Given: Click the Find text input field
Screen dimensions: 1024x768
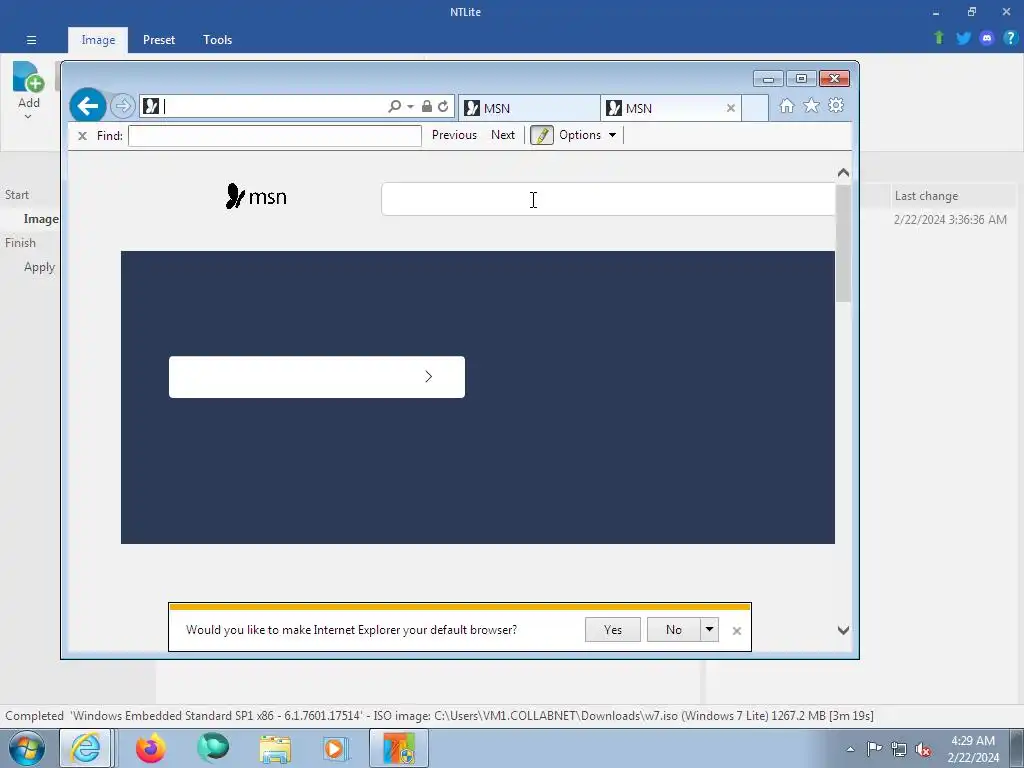Looking at the screenshot, I should [274, 136].
